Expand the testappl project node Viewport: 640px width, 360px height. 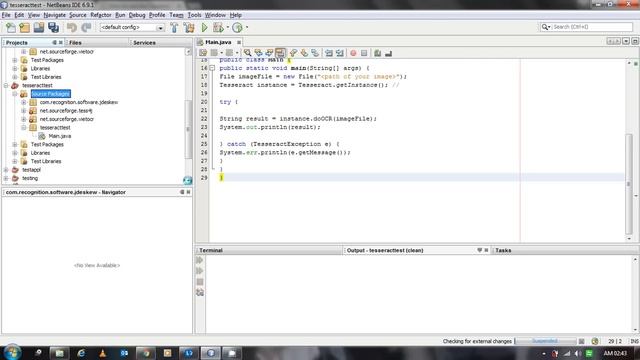pos(6,170)
